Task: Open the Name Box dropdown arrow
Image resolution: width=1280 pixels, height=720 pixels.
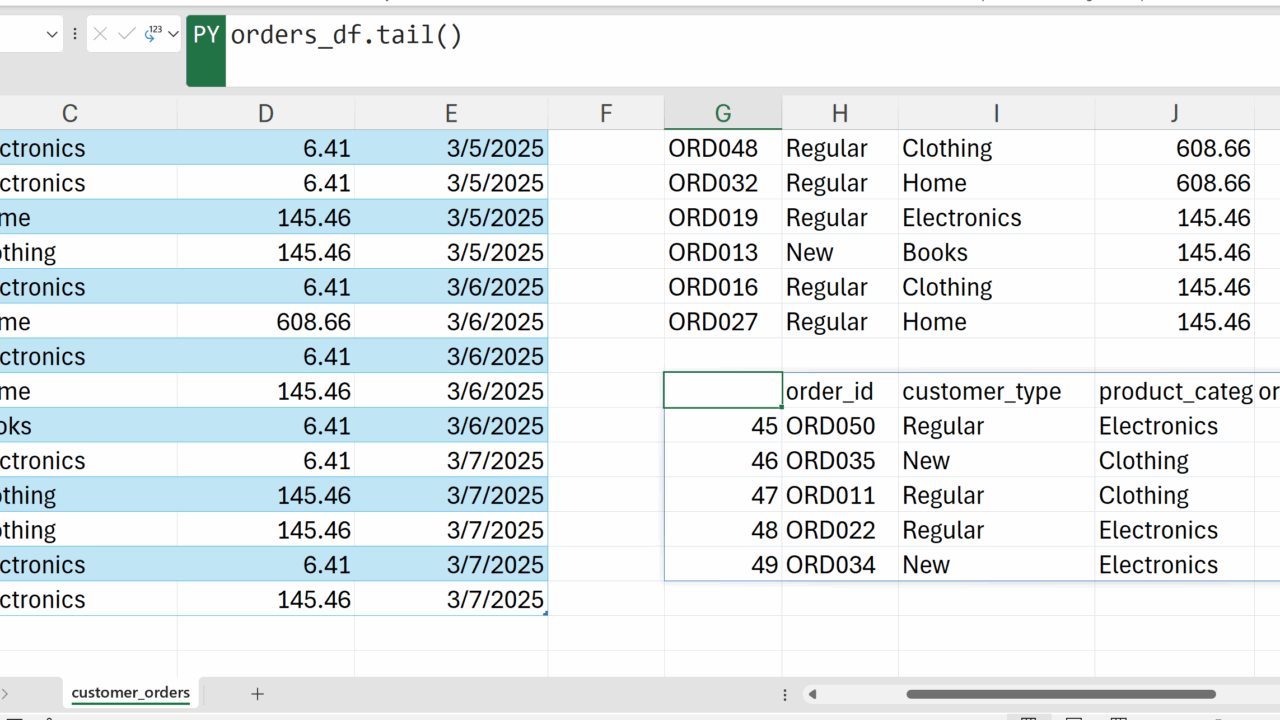Action: click(52, 34)
